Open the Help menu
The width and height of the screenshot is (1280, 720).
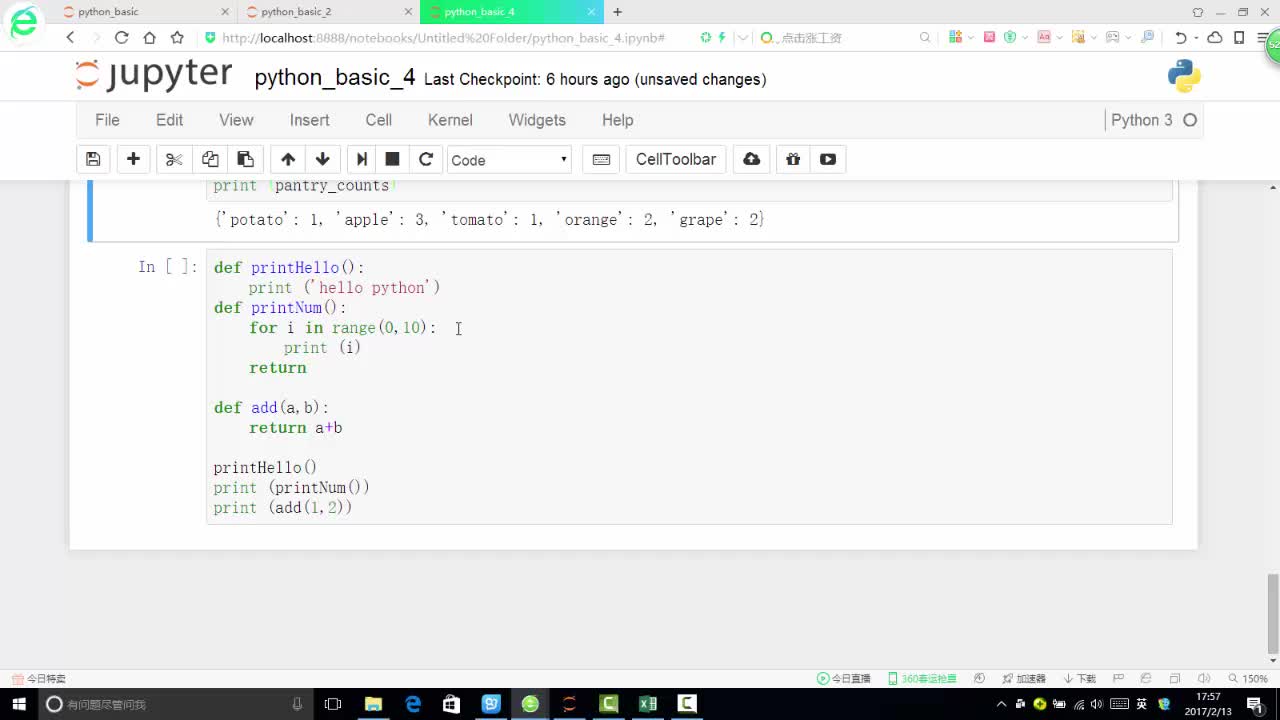click(x=618, y=120)
